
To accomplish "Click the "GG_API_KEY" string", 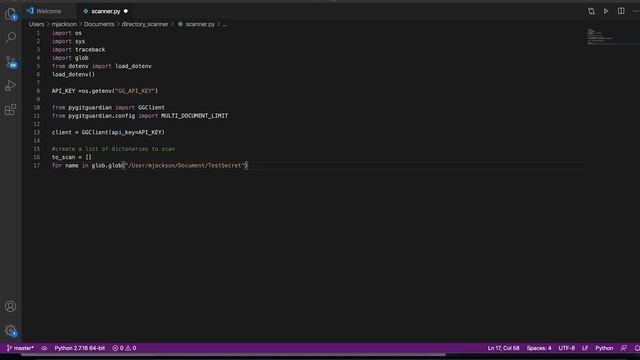I will [x=135, y=91].
